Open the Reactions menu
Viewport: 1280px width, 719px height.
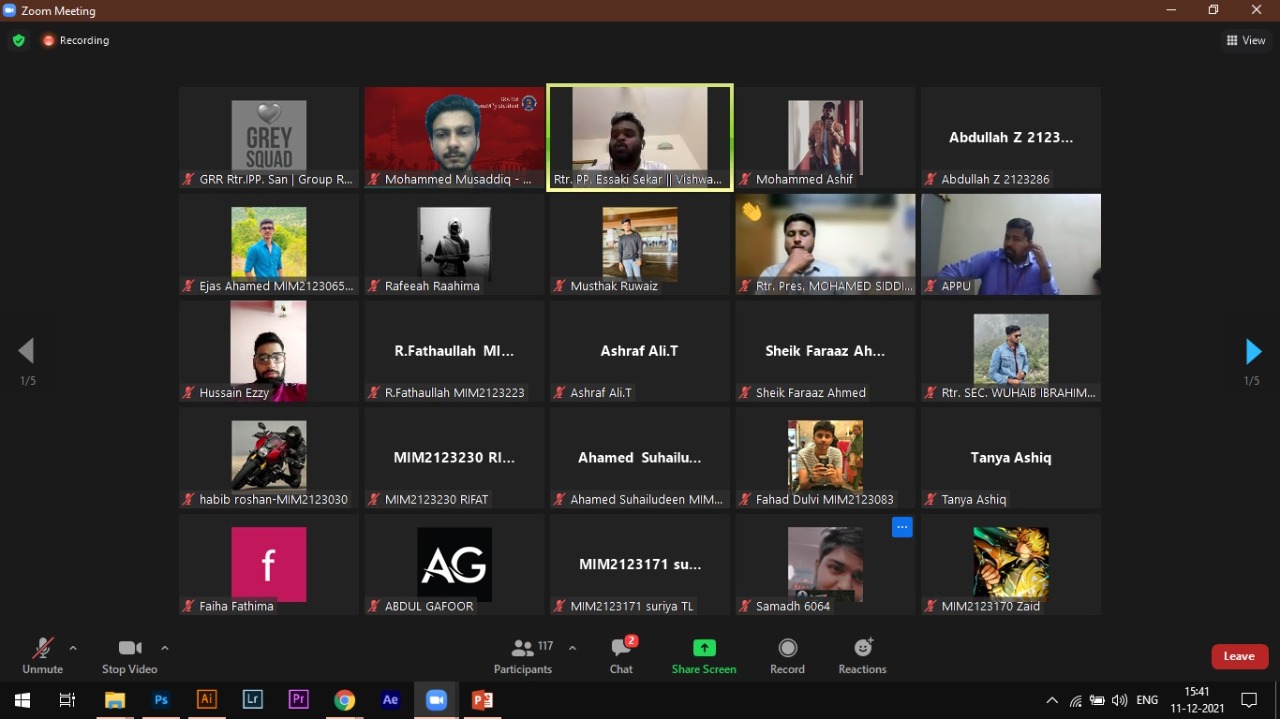pos(862,656)
